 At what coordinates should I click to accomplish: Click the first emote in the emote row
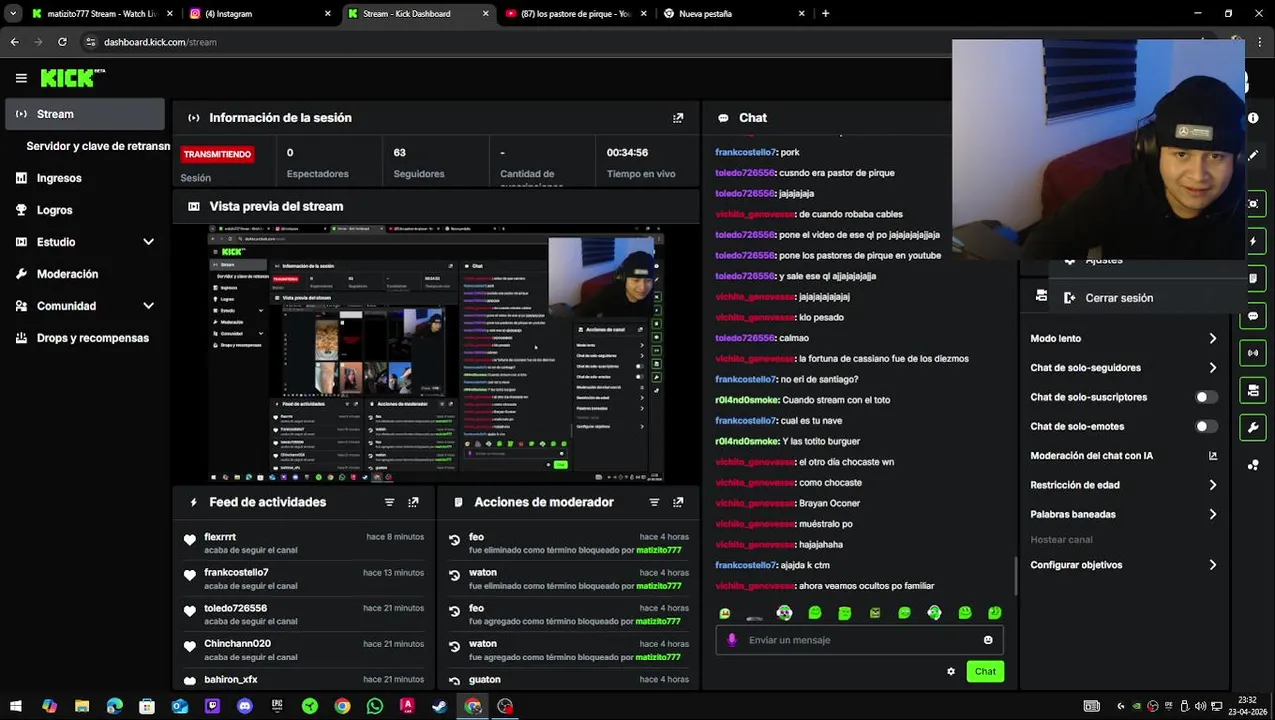(x=725, y=613)
